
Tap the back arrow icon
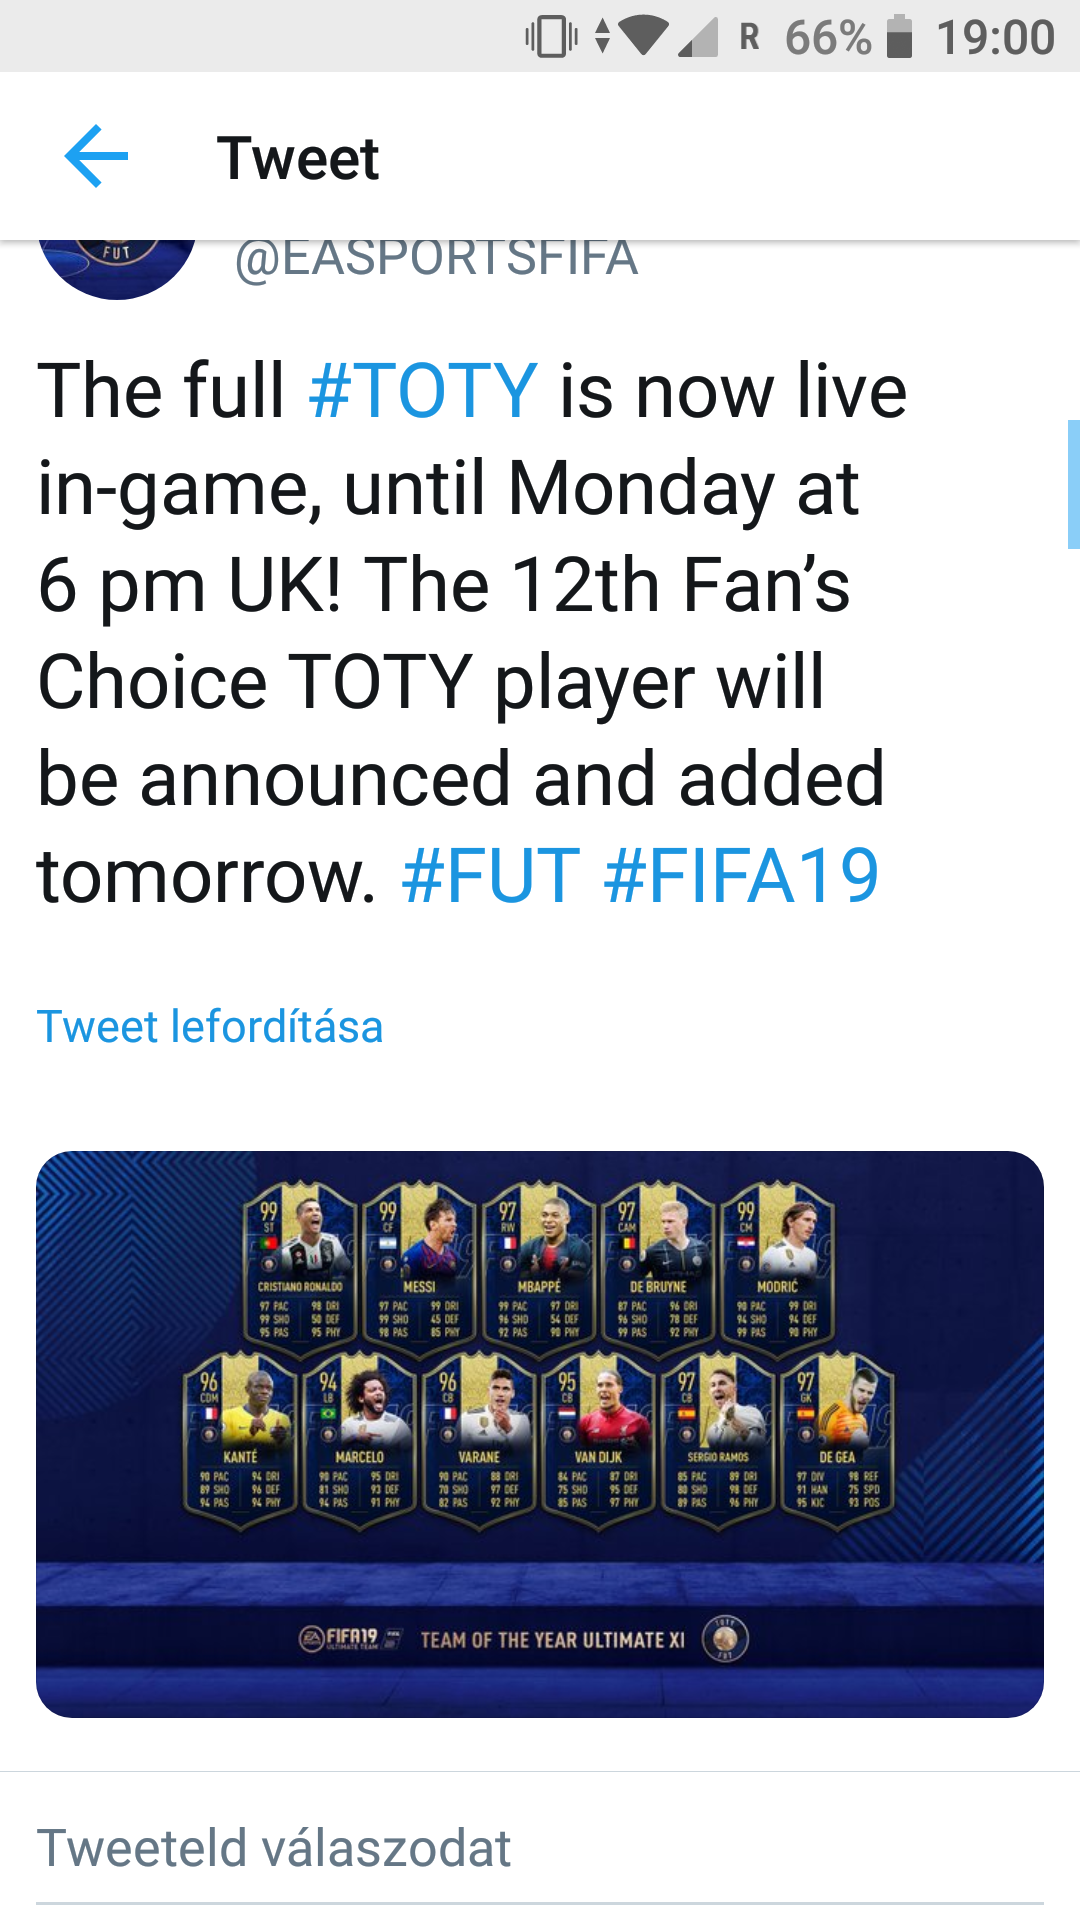[x=96, y=156]
